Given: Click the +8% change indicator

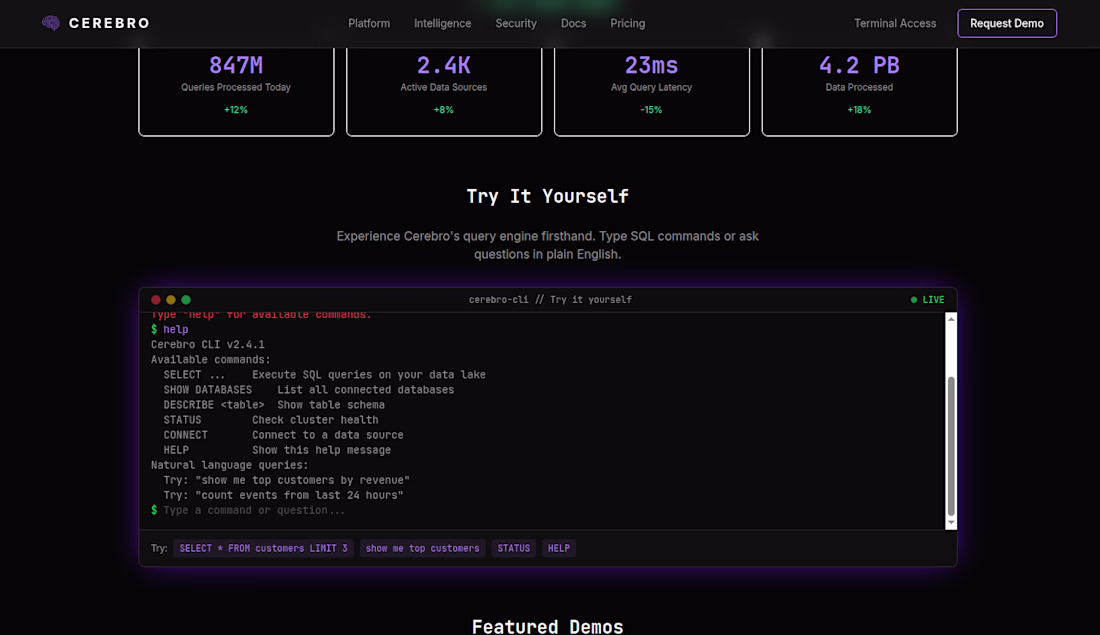Looking at the screenshot, I should (x=443, y=110).
